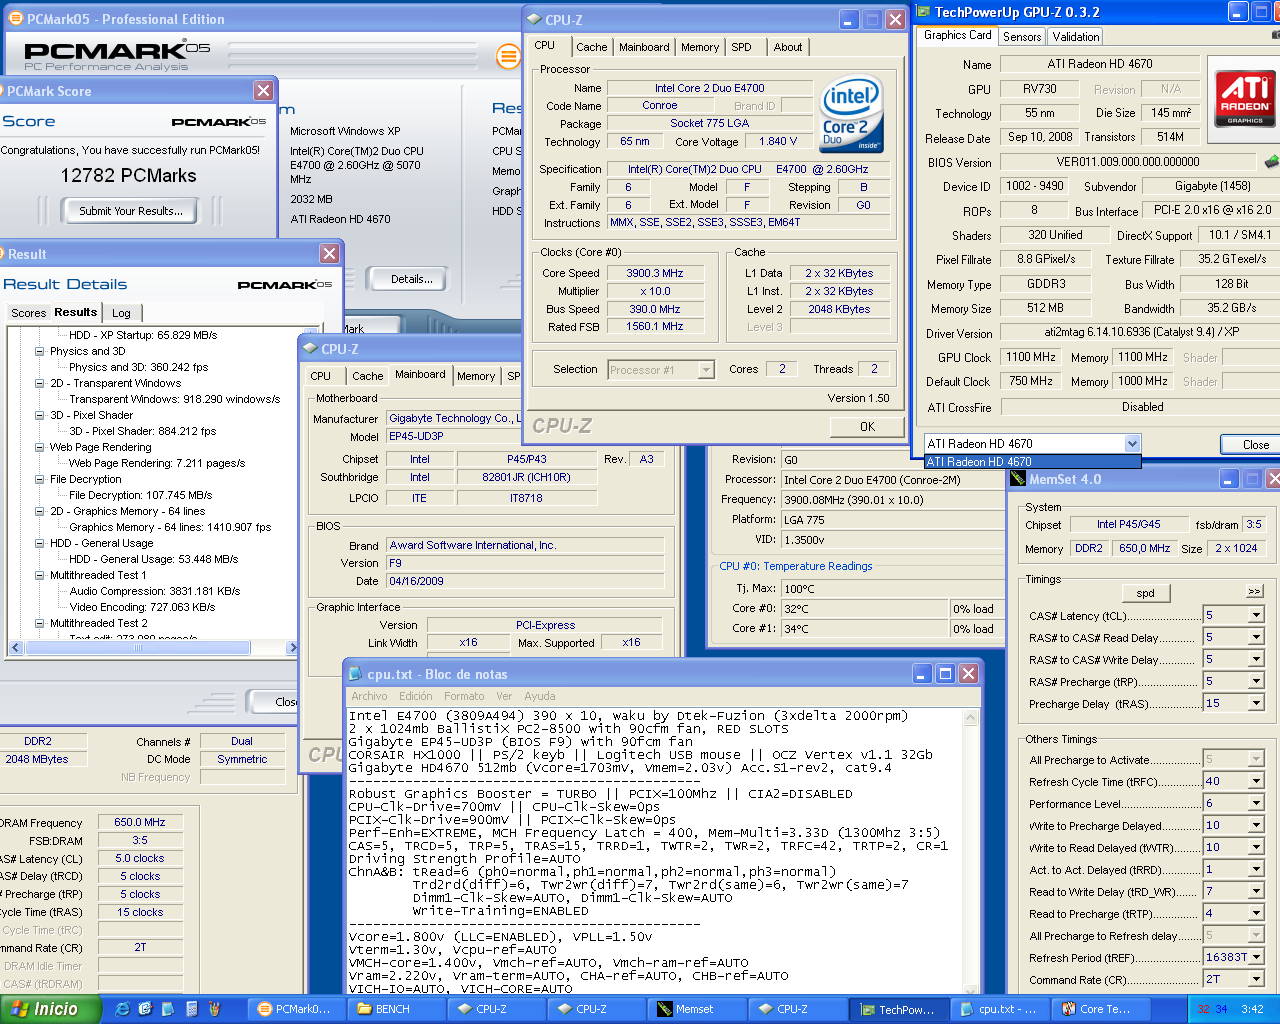Click the GPU-Z title bar icon

[x=922, y=12]
